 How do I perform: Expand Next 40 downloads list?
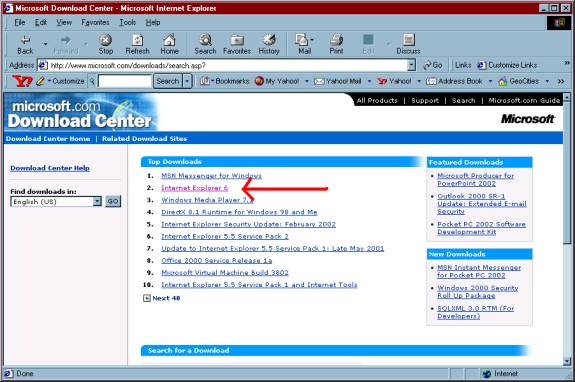pyautogui.click(x=162, y=298)
